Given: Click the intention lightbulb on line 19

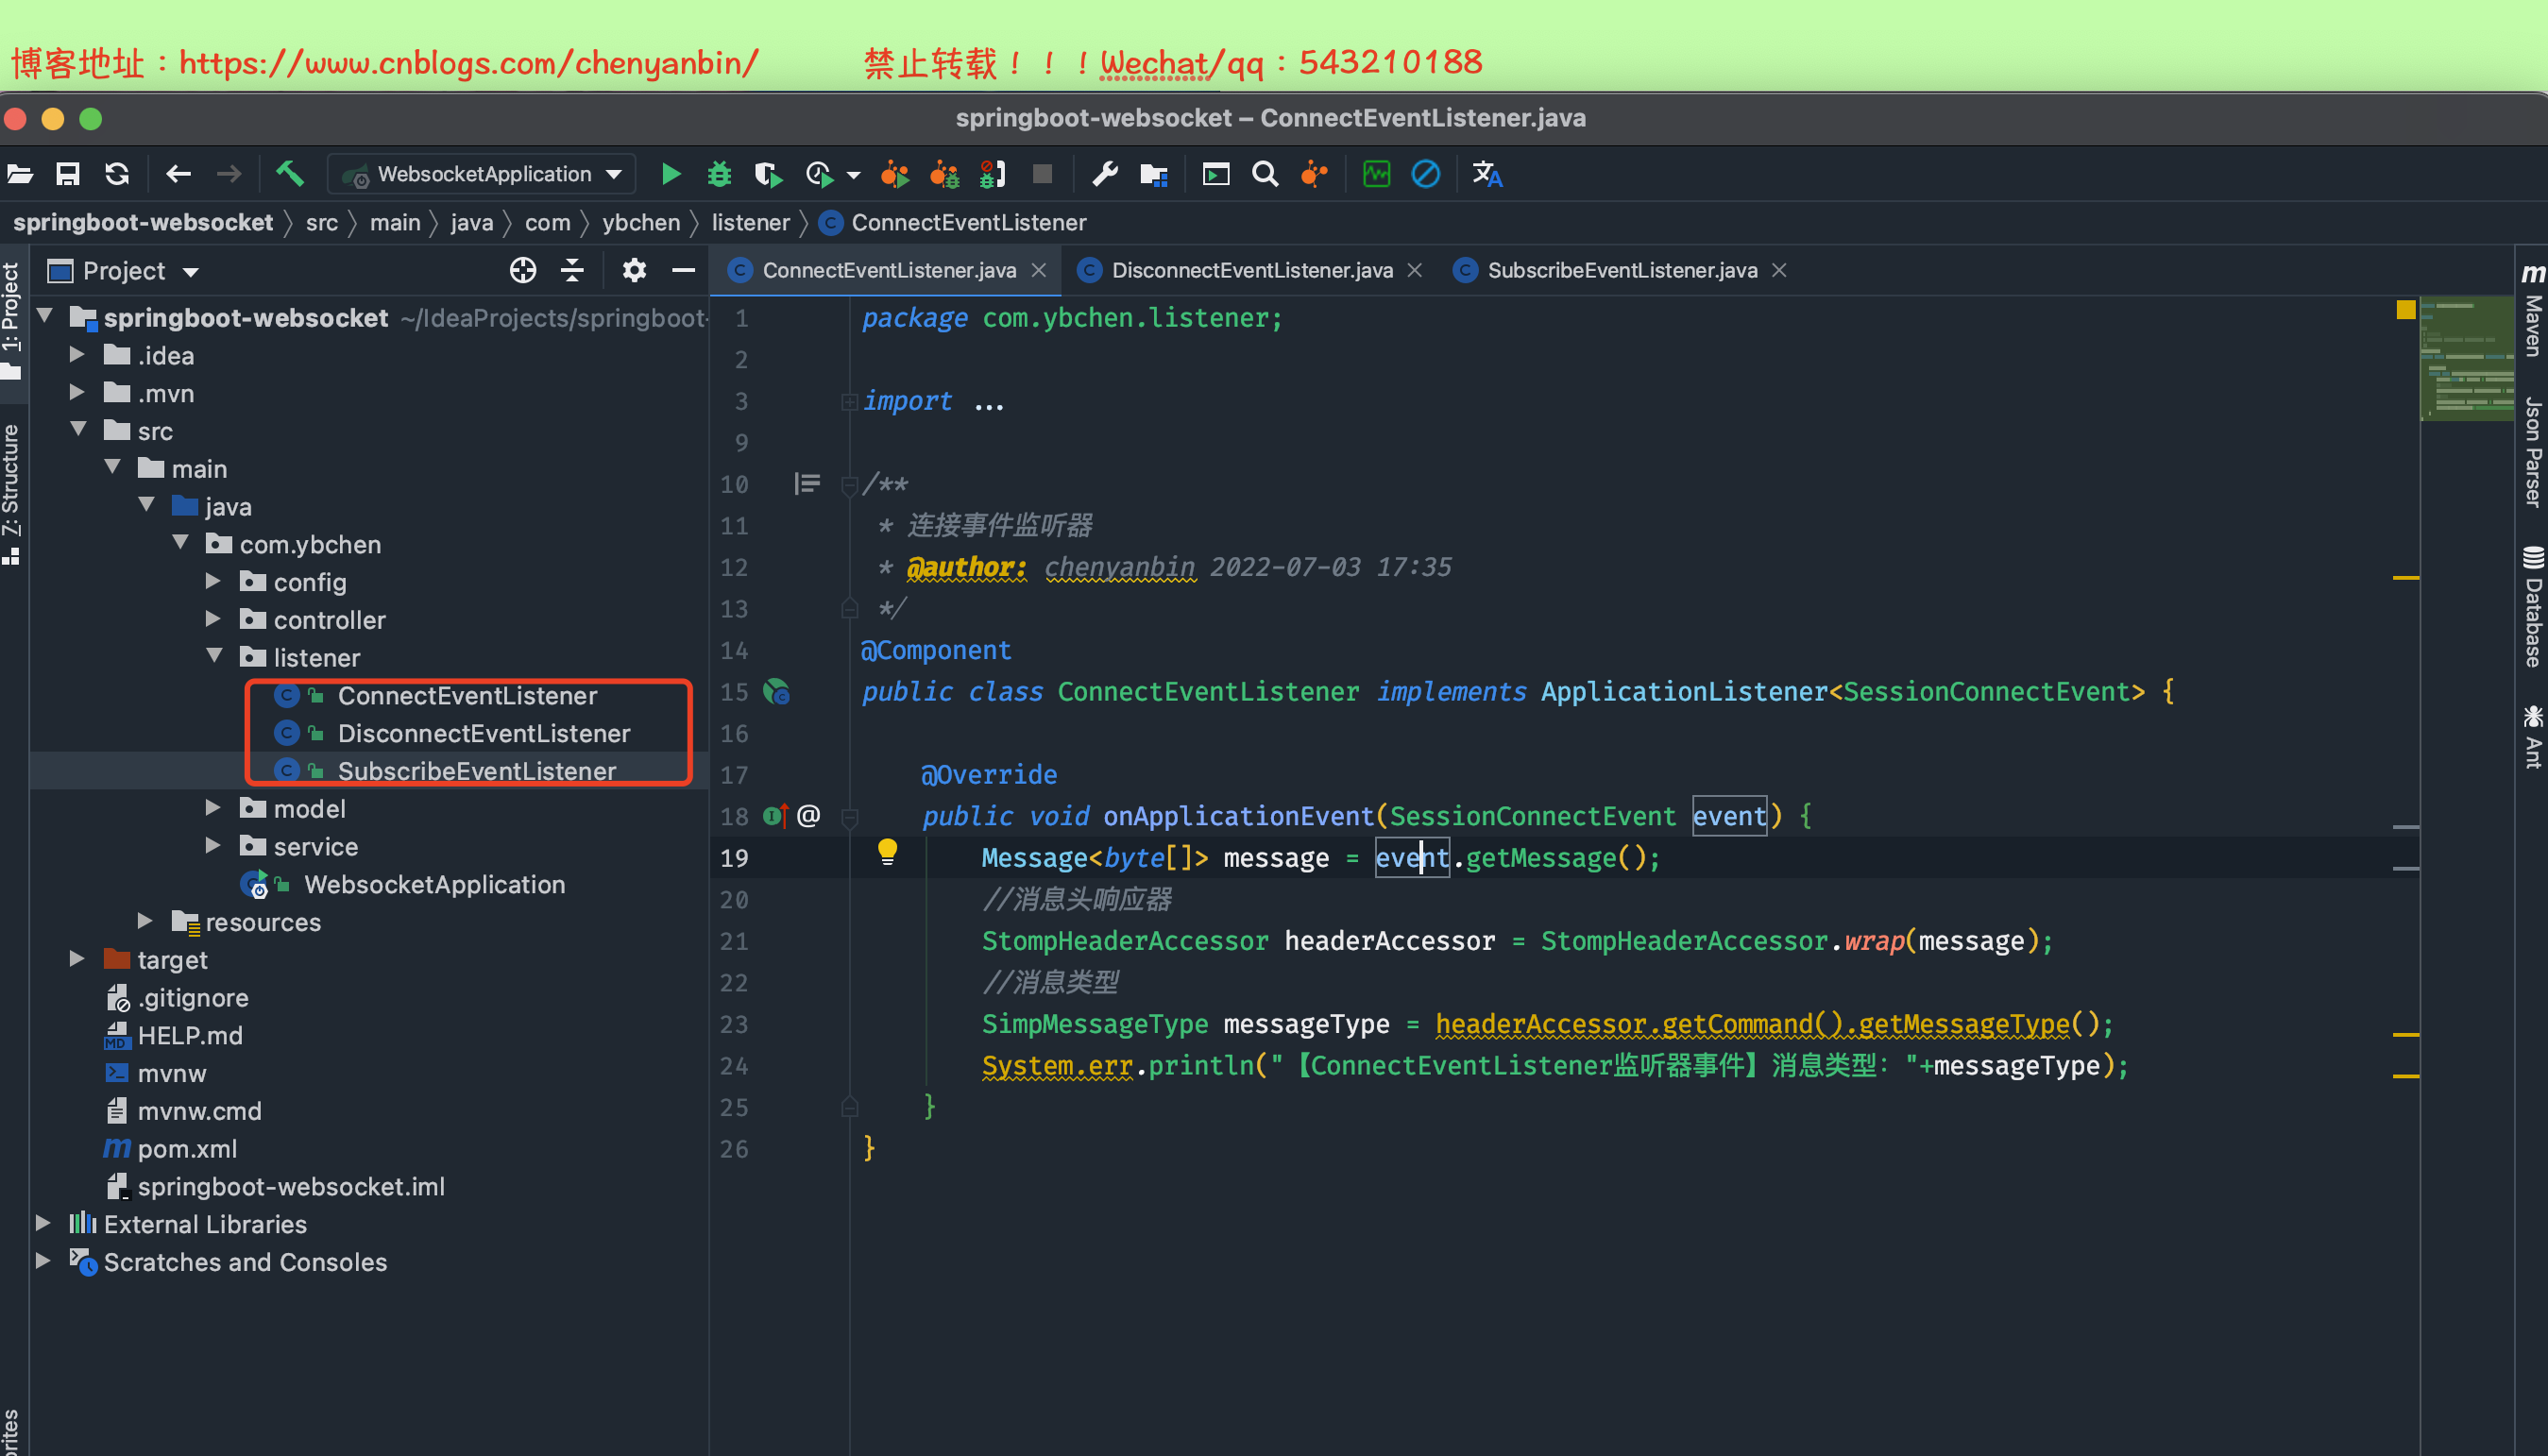Looking at the screenshot, I should pos(887,851).
